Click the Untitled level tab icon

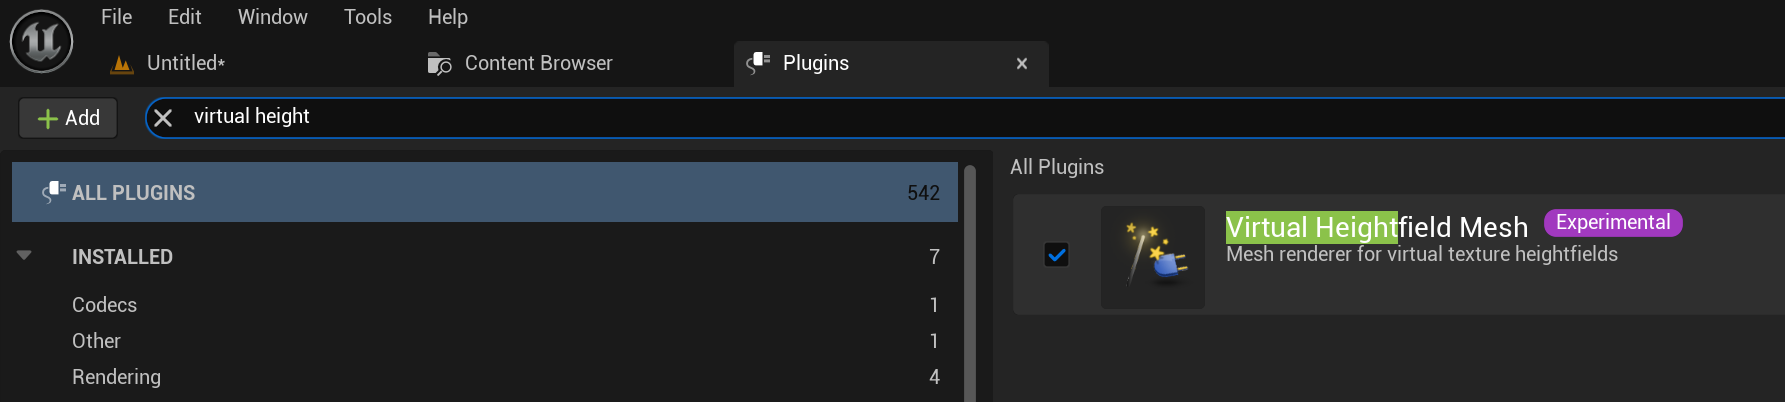tap(122, 64)
